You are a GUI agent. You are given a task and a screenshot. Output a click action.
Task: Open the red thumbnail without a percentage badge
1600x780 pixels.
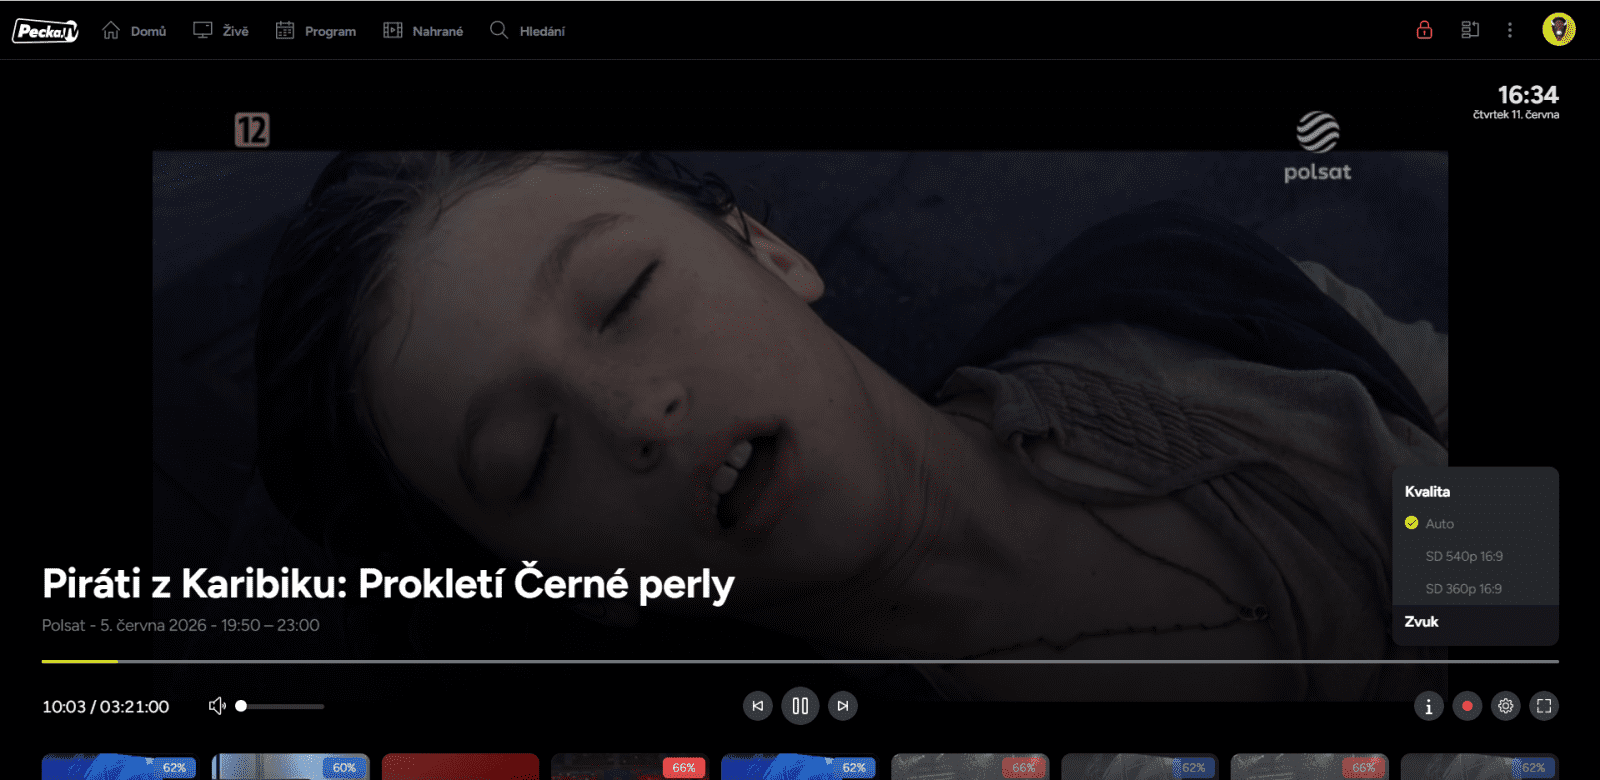(460, 767)
